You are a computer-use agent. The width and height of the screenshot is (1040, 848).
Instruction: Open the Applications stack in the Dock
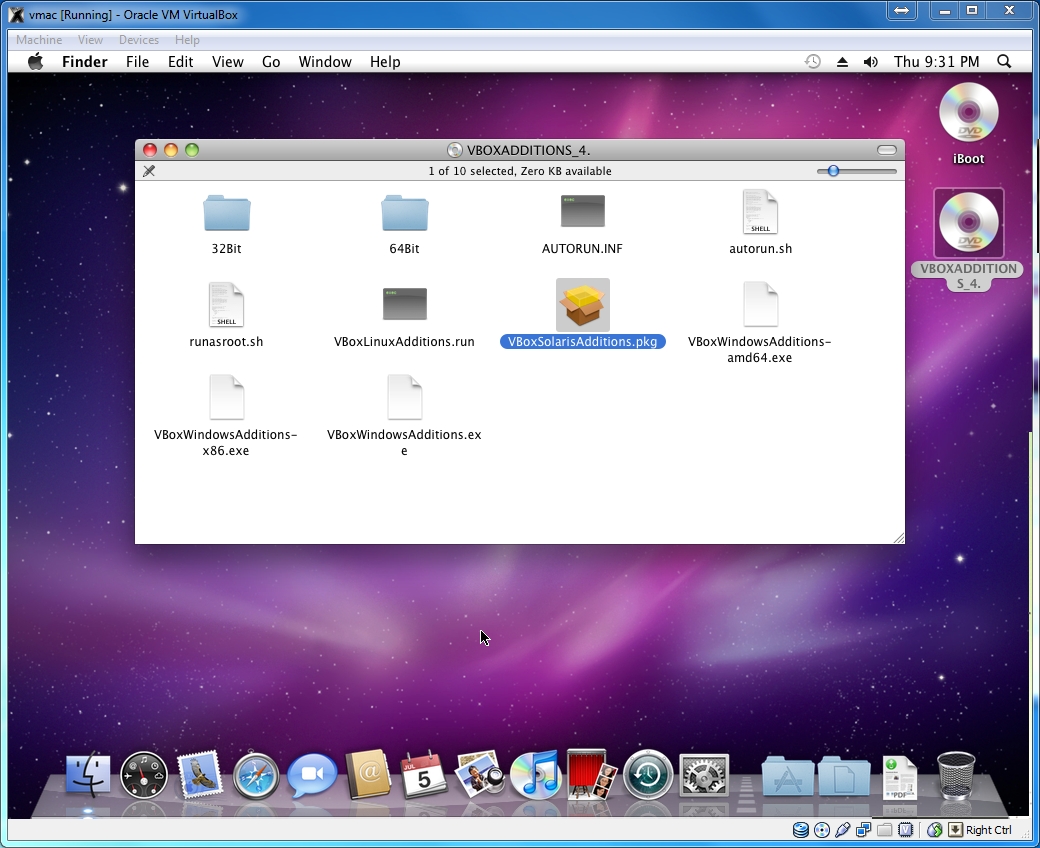[787, 776]
